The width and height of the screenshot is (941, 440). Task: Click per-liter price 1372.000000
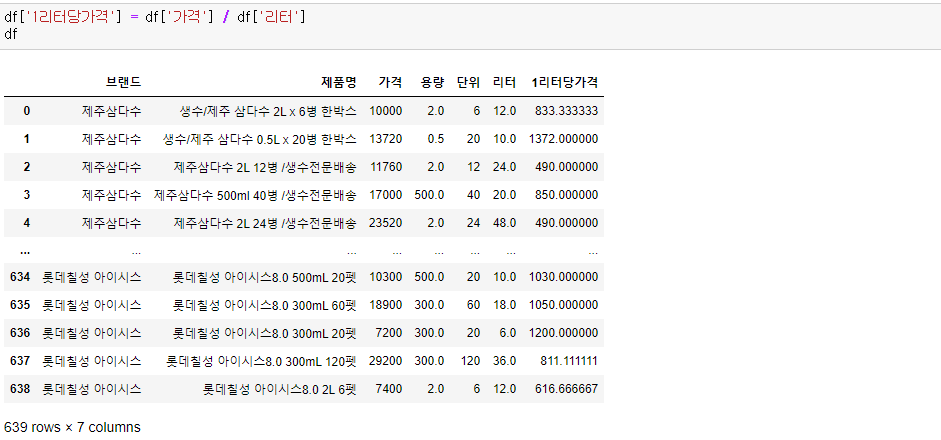point(564,139)
